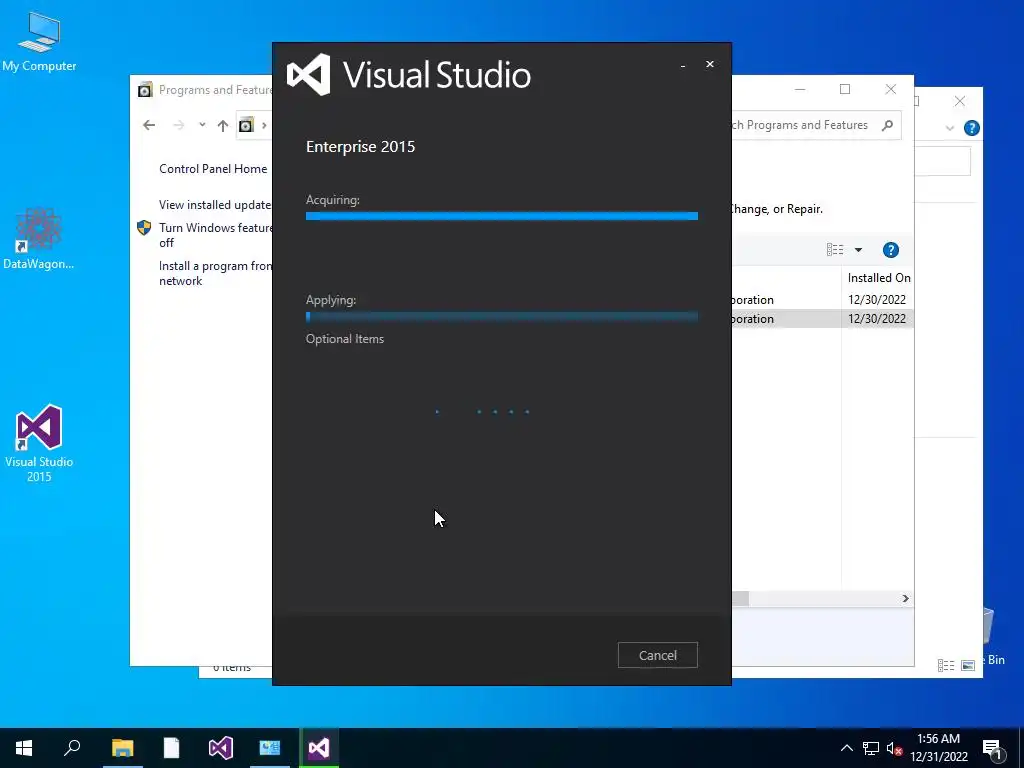Switch to large icons view in rear window

point(968,665)
